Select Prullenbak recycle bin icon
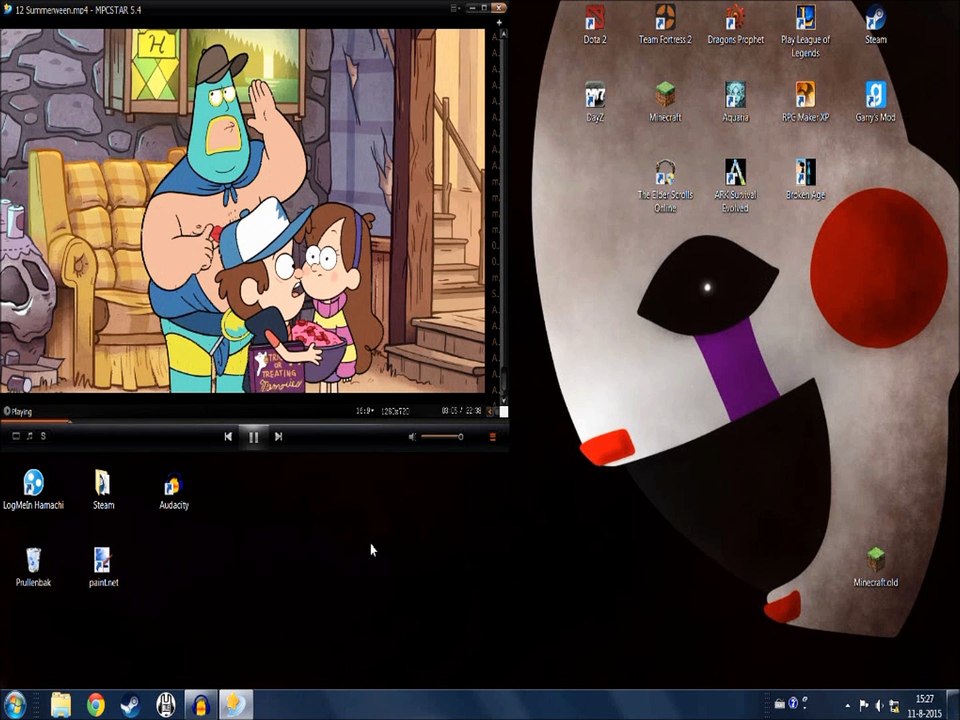The width and height of the screenshot is (960, 720). pos(33,568)
